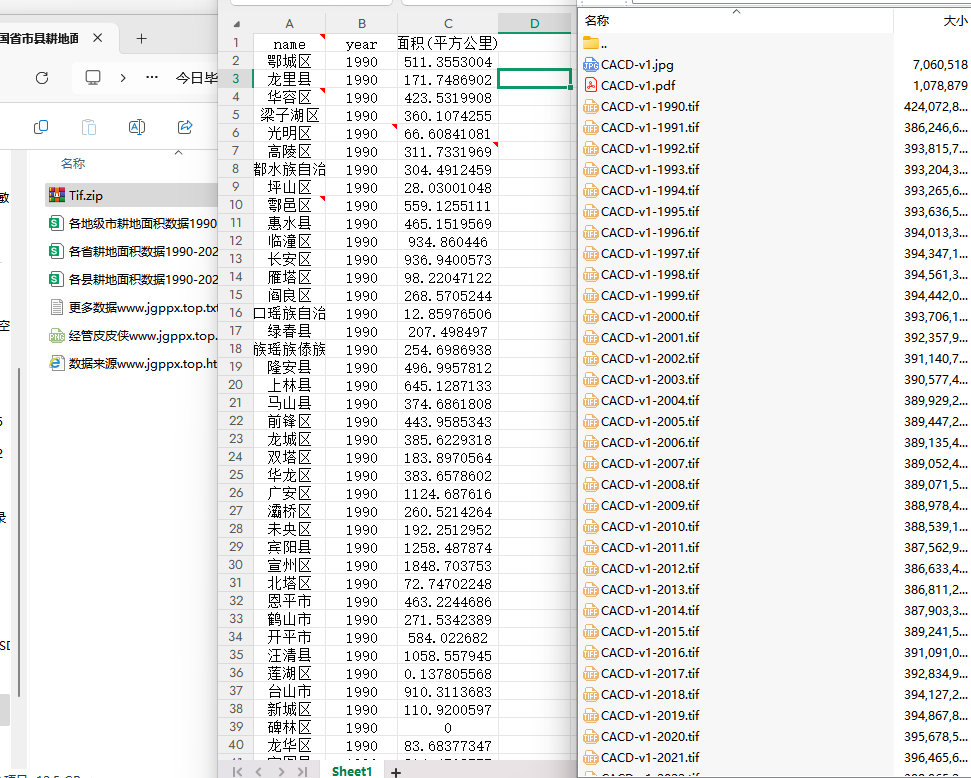
Task: Select 各省耕地面积数据1990 spreadsheet file
Action: click(x=132, y=251)
